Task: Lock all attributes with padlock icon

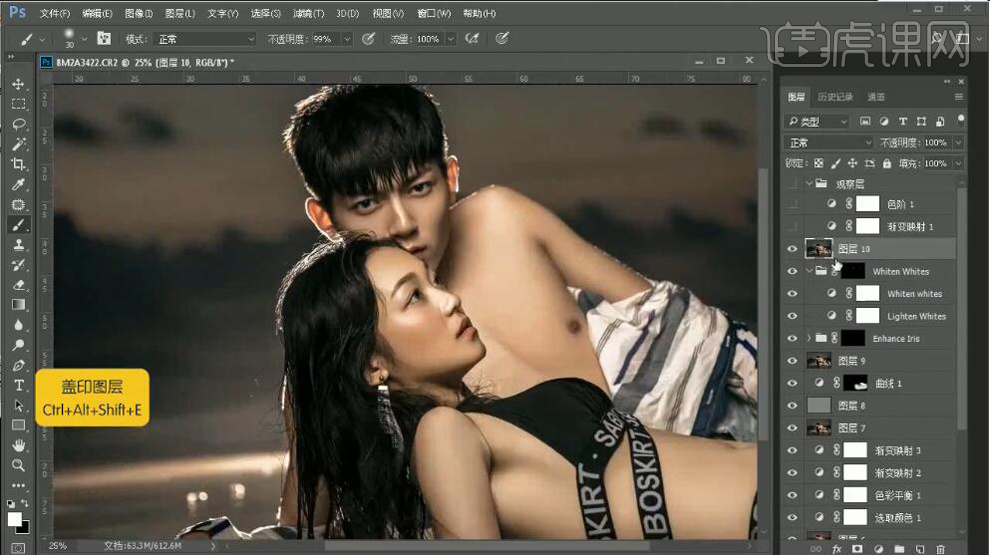Action: 886,164
